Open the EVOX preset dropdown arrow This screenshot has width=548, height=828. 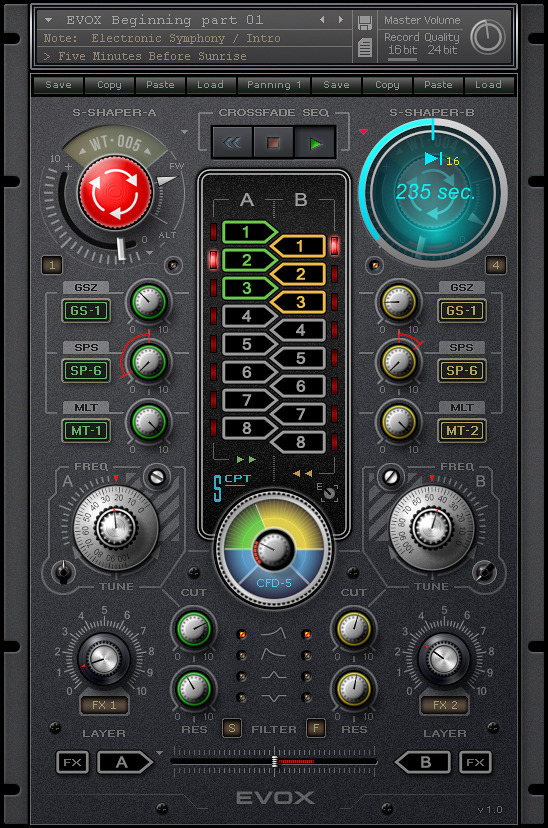pos(48,20)
